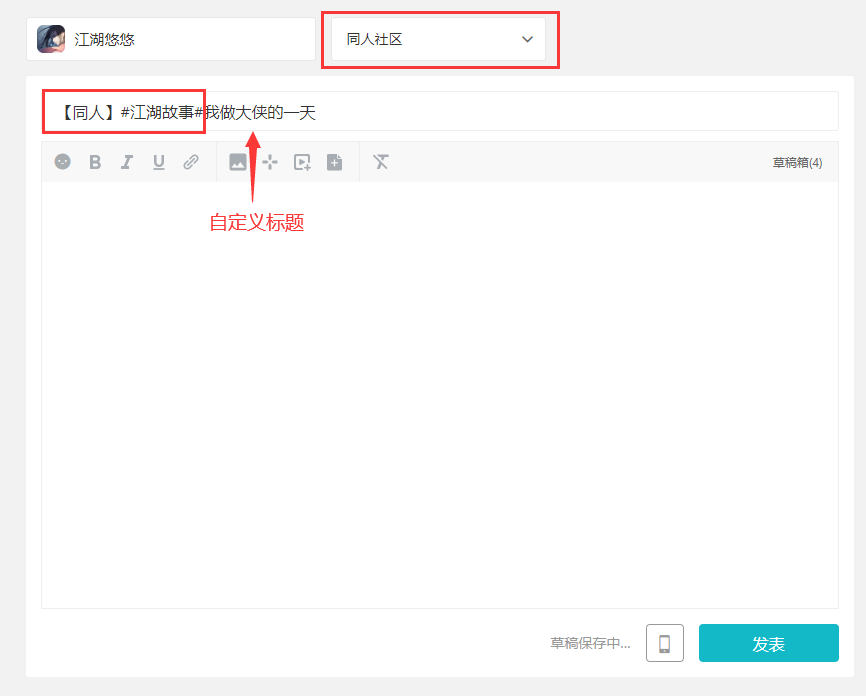Open the mobile phone preview icon

[664, 643]
